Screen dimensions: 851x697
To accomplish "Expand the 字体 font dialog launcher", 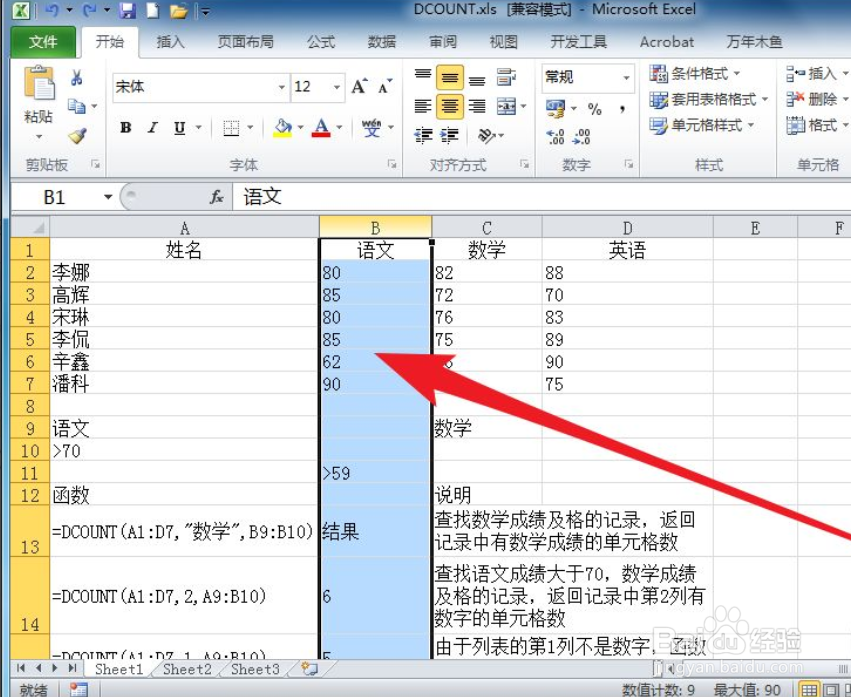I will coord(391,164).
